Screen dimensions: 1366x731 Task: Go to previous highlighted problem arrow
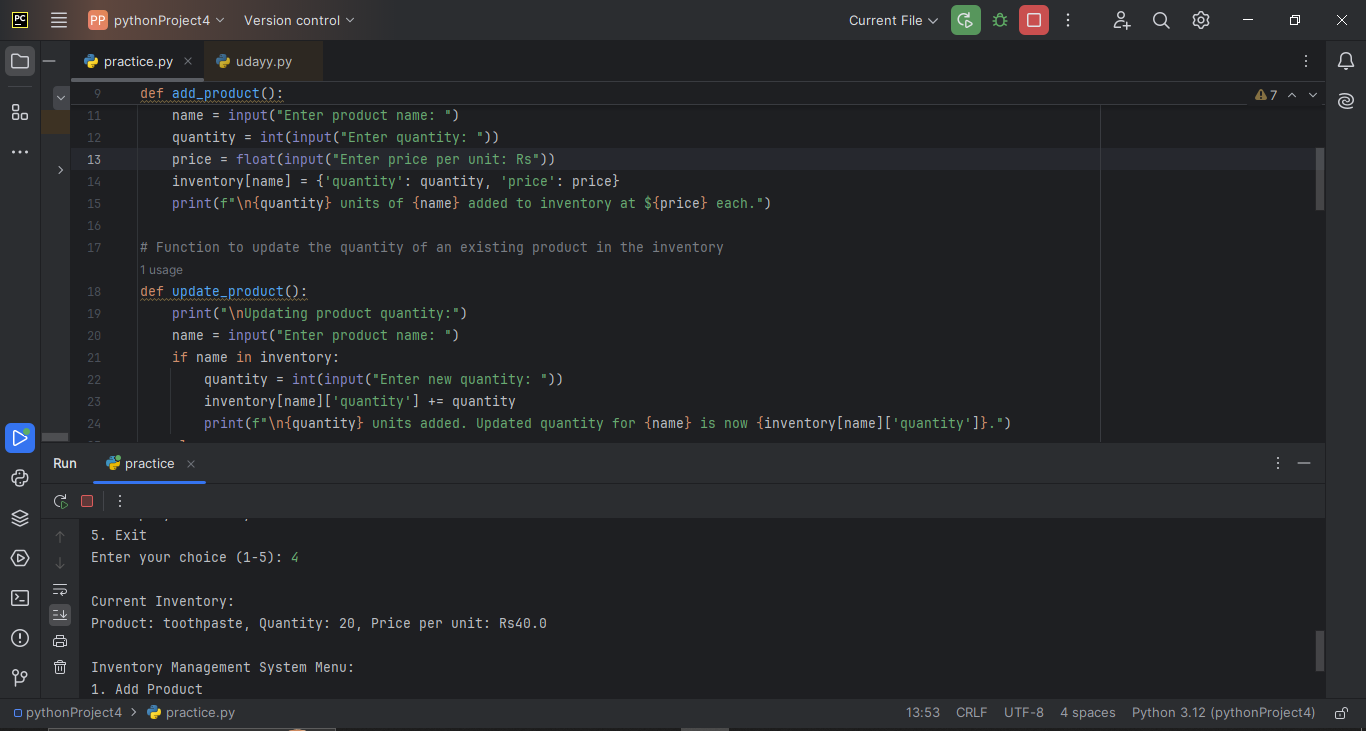click(x=1292, y=95)
